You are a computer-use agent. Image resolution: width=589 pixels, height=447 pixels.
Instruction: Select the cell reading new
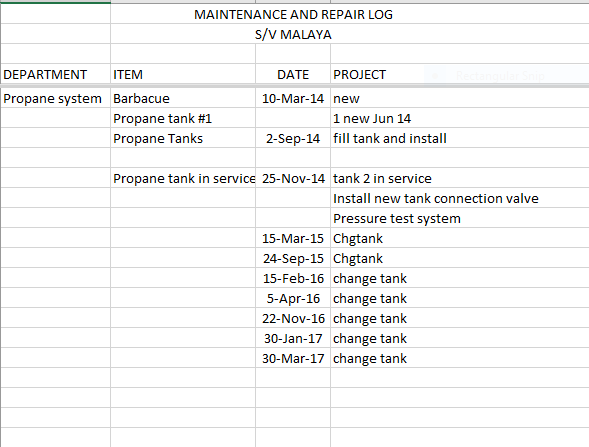(x=460, y=98)
